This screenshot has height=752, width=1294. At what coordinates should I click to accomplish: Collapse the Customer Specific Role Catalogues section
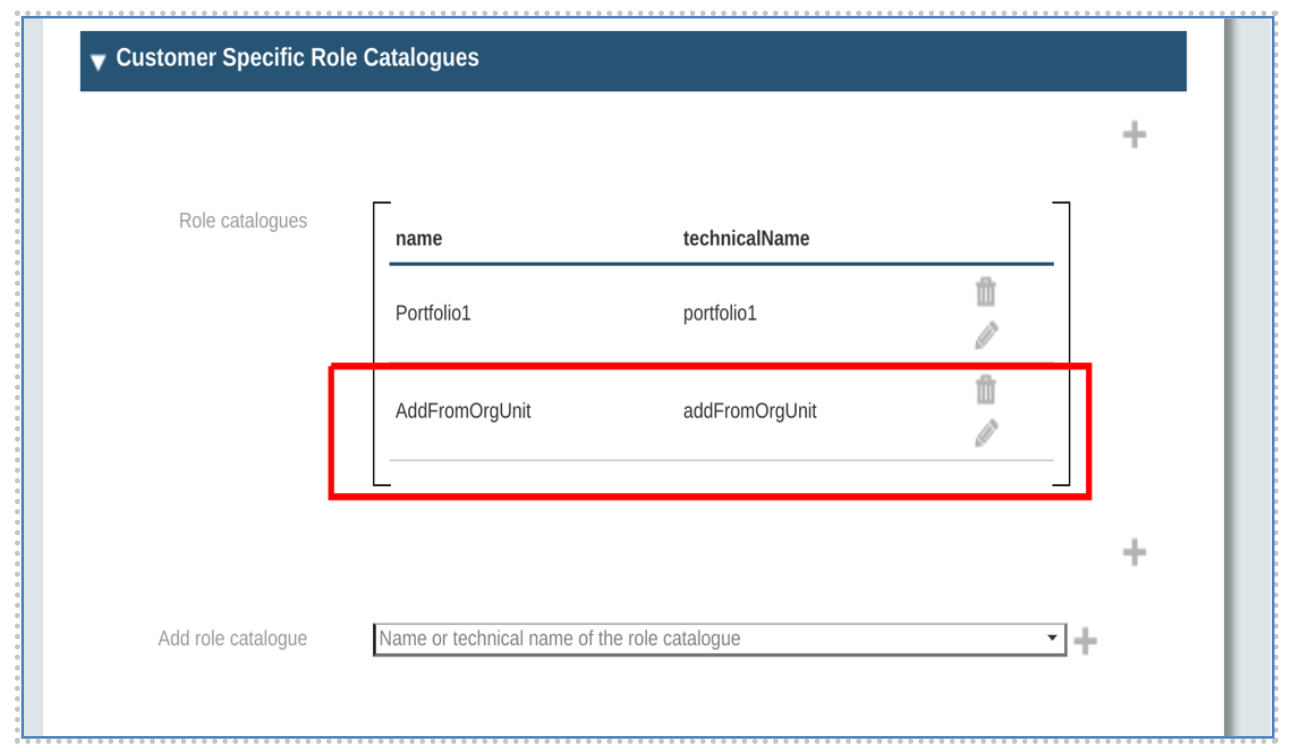(x=98, y=61)
